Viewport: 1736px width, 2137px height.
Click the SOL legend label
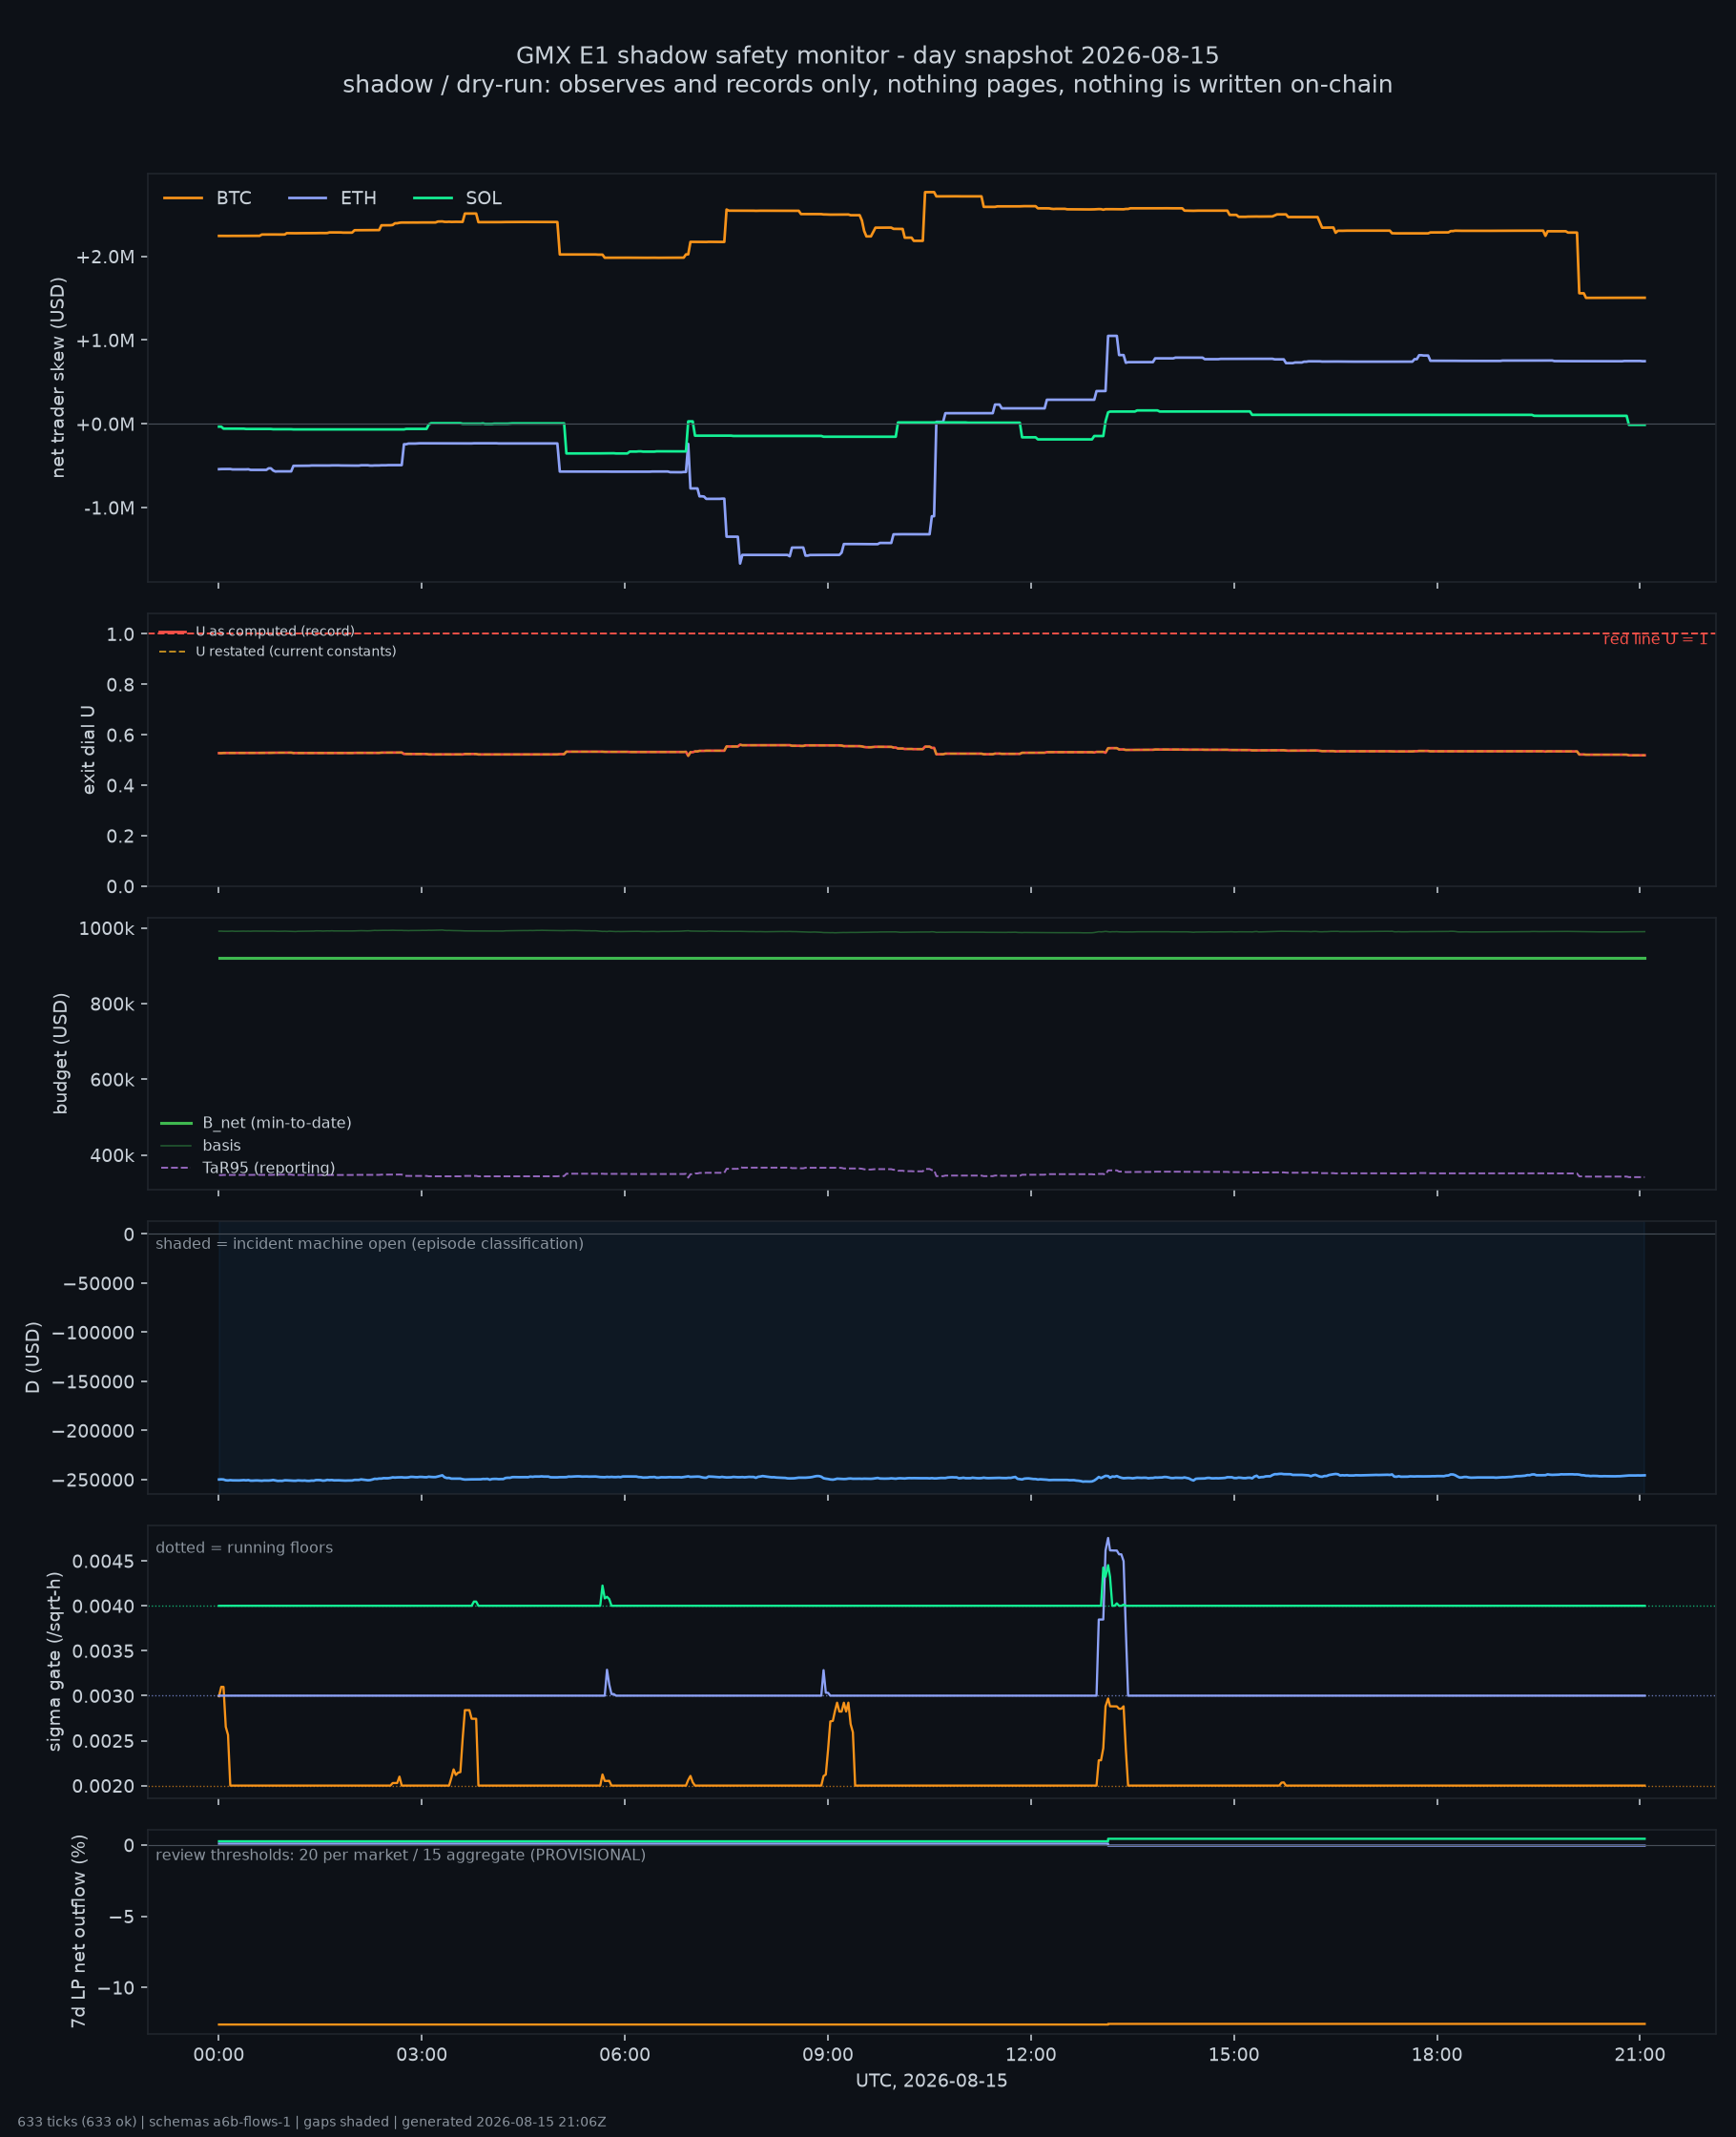tap(483, 198)
